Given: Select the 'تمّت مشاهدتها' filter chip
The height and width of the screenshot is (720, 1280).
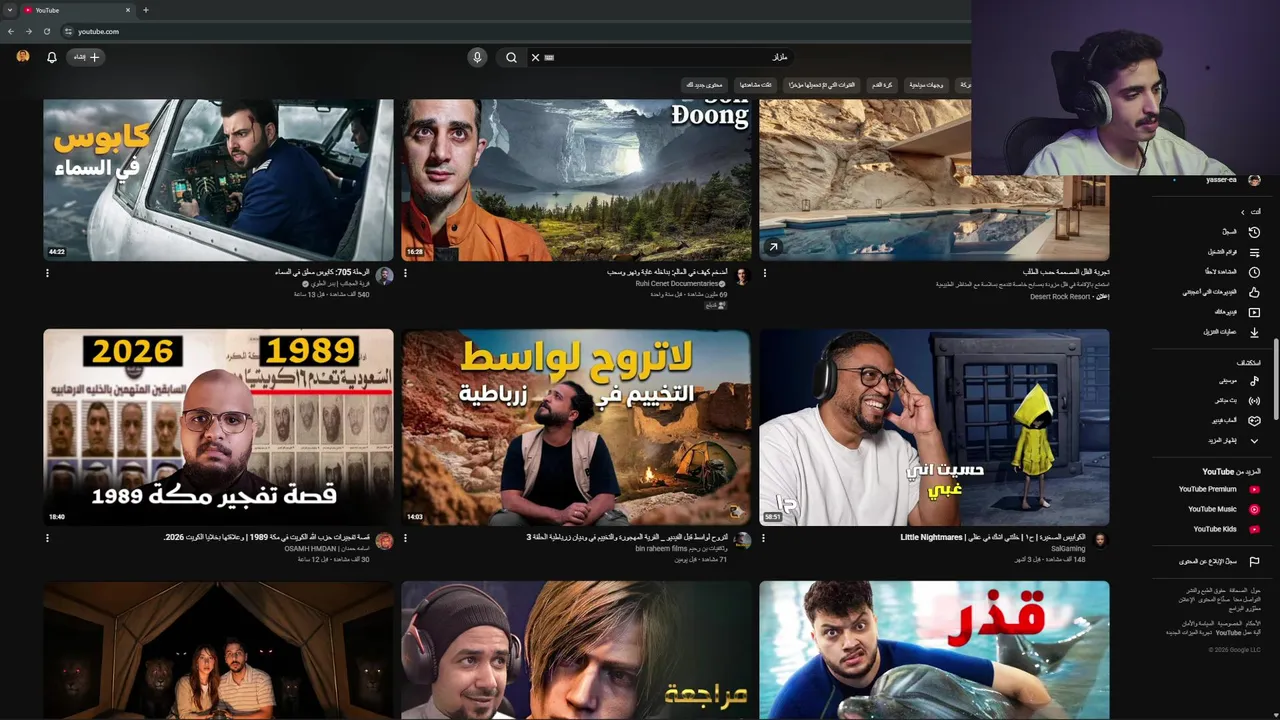Looking at the screenshot, I should click(755, 85).
